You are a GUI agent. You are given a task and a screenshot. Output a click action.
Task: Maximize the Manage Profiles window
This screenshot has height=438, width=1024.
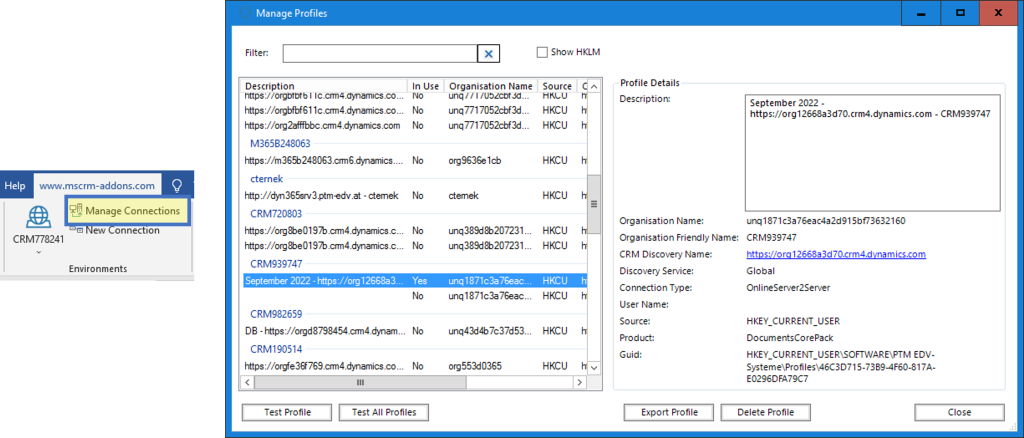coord(960,13)
